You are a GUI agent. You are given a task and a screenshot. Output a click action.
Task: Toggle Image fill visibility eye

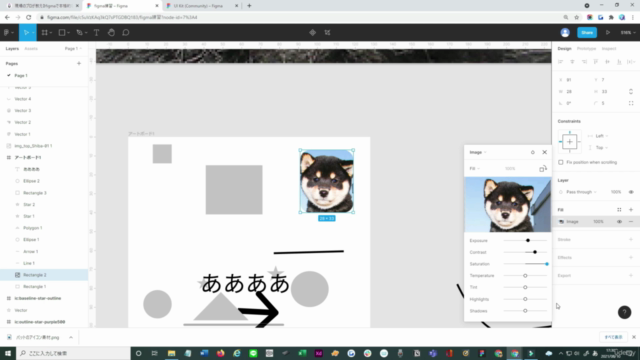[x=619, y=222]
